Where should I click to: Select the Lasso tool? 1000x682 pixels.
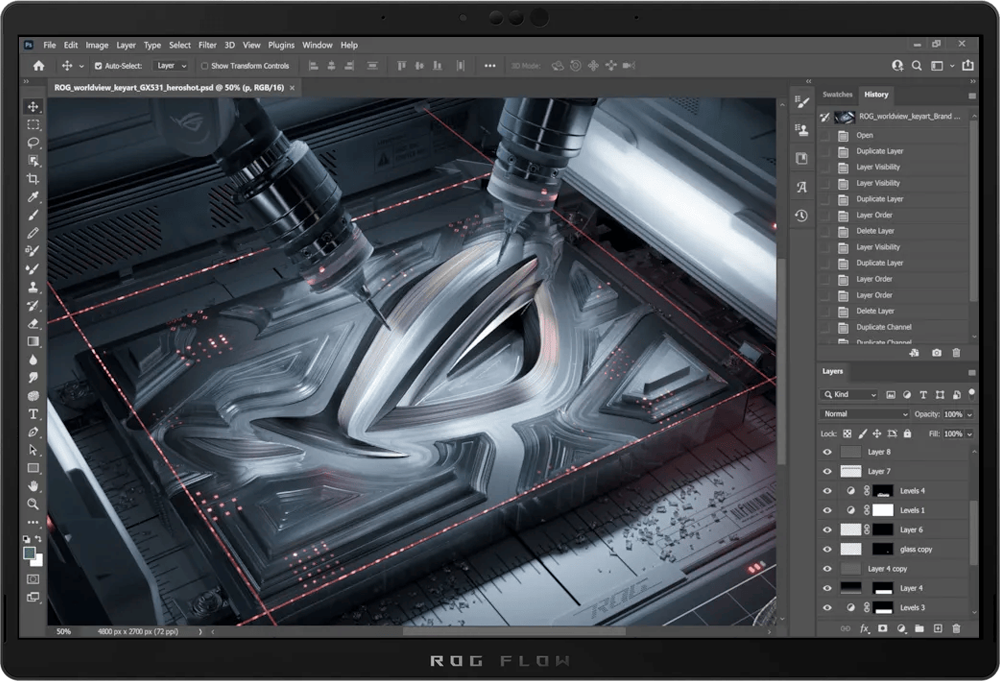click(x=33, y=142)
